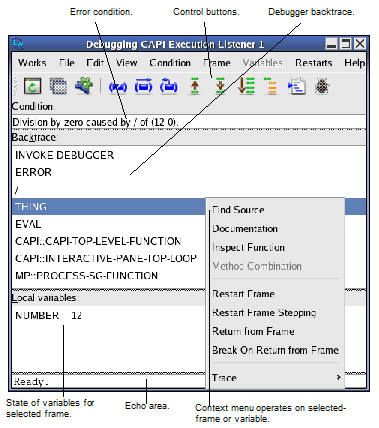
Task: Select the CAPI::CAPI-TOP-LEVEL-FUNCTION frame
Action: point(109,241)
